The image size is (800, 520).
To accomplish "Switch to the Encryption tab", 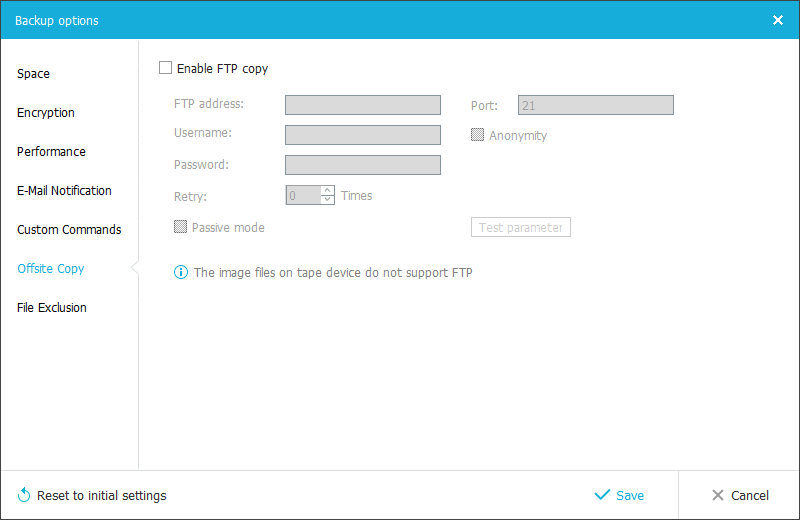I will [x=46, y=113].
